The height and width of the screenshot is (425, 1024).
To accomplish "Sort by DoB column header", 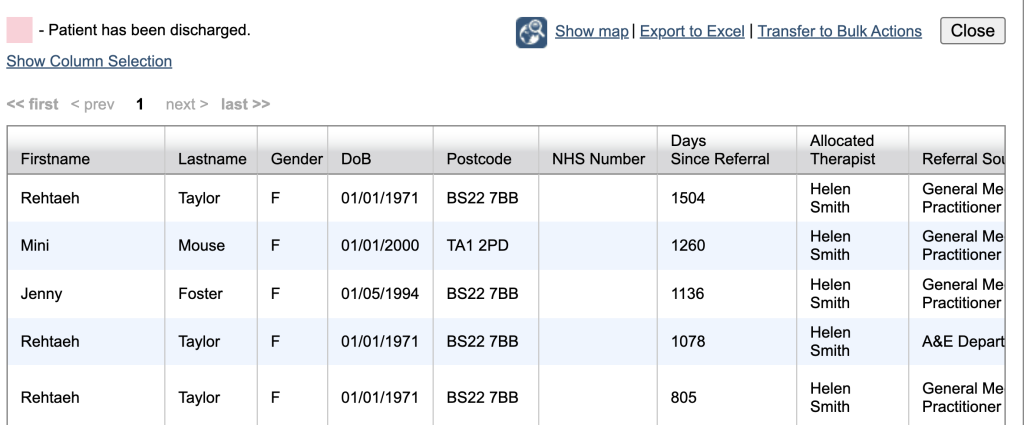I will click(x=356, y=159).
